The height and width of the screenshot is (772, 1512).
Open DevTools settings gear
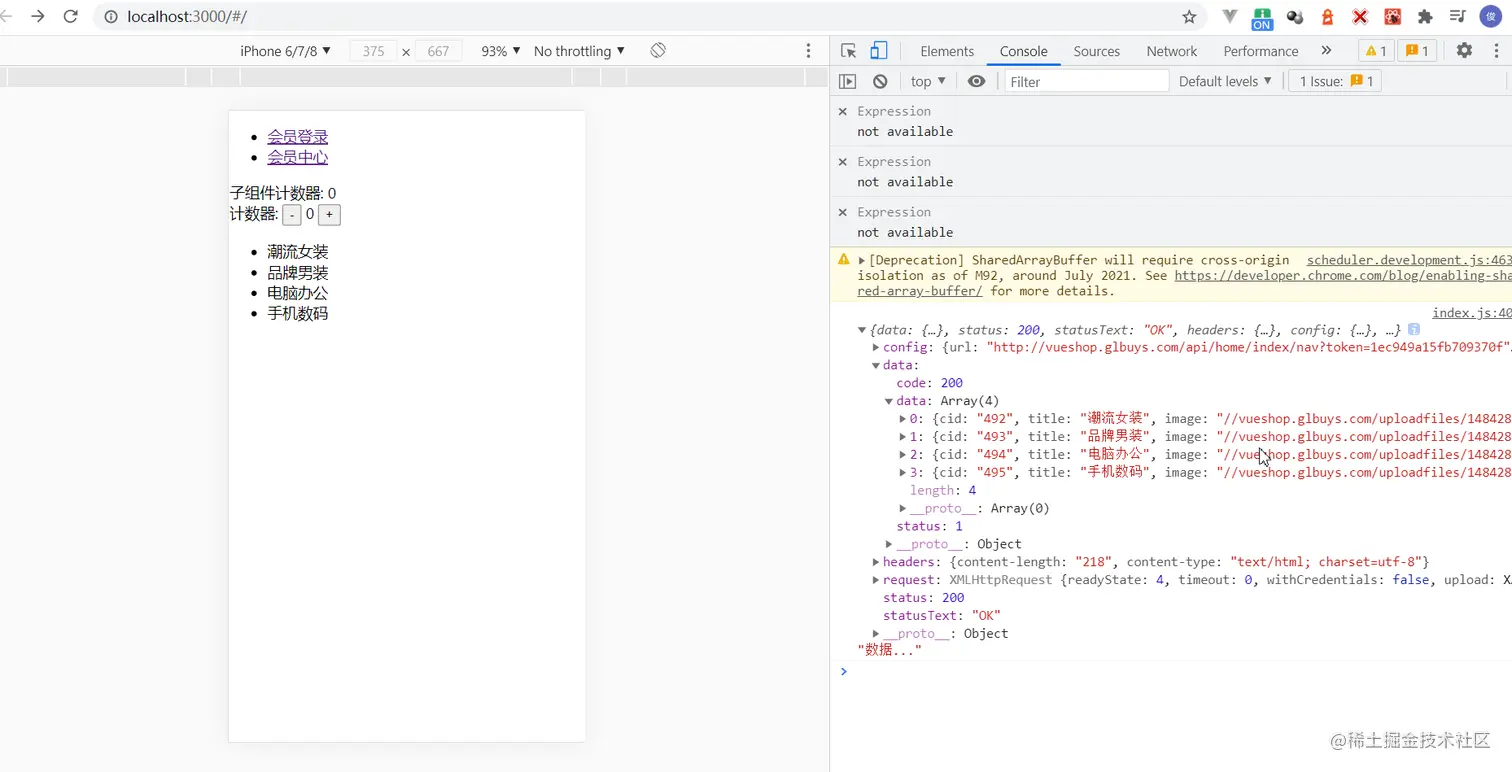pyautogui.click(x=1464, y=50)
